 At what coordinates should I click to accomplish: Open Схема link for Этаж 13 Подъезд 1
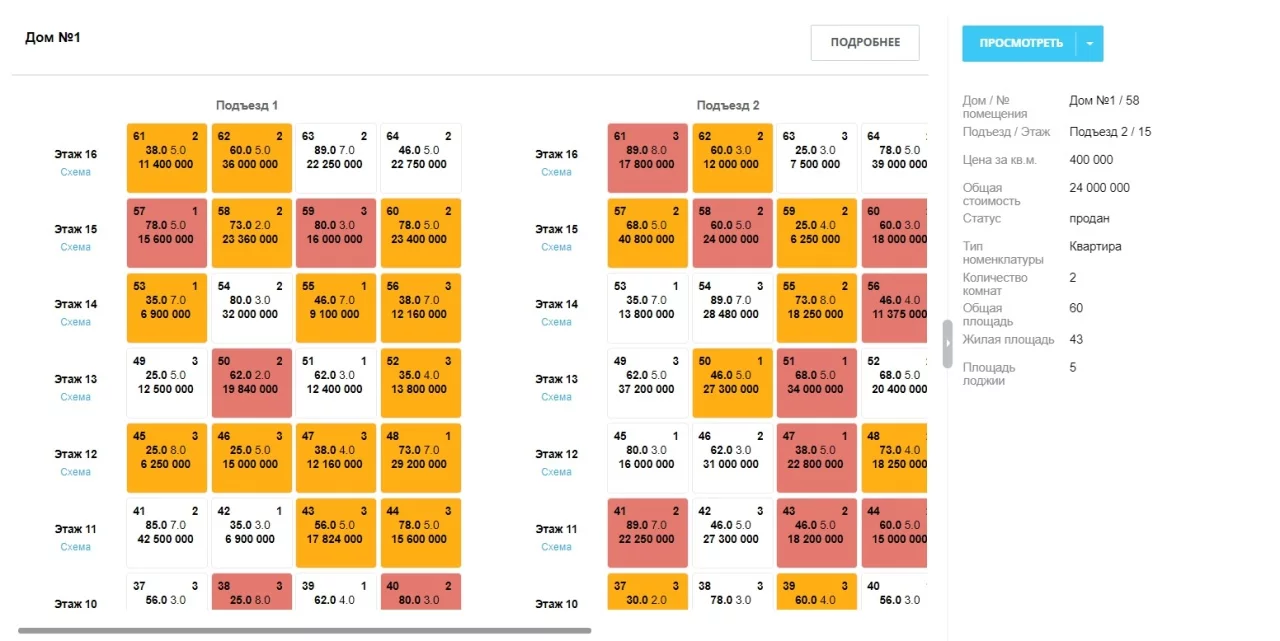(75, 397)
